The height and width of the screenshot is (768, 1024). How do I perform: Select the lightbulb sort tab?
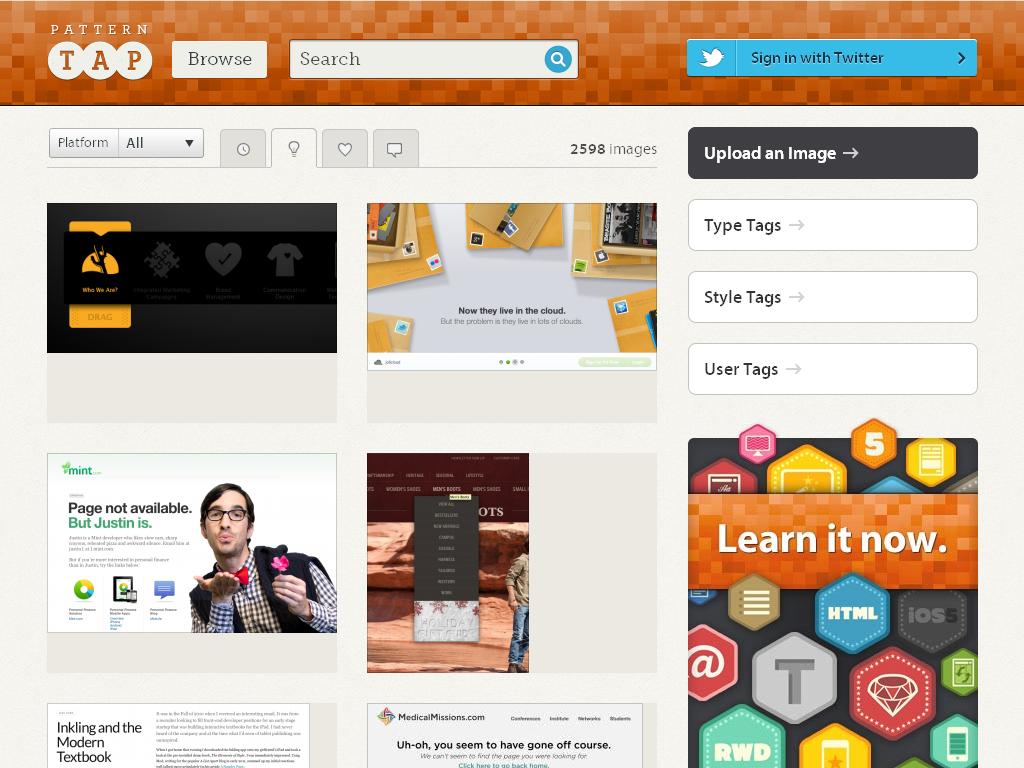point(294,148)
